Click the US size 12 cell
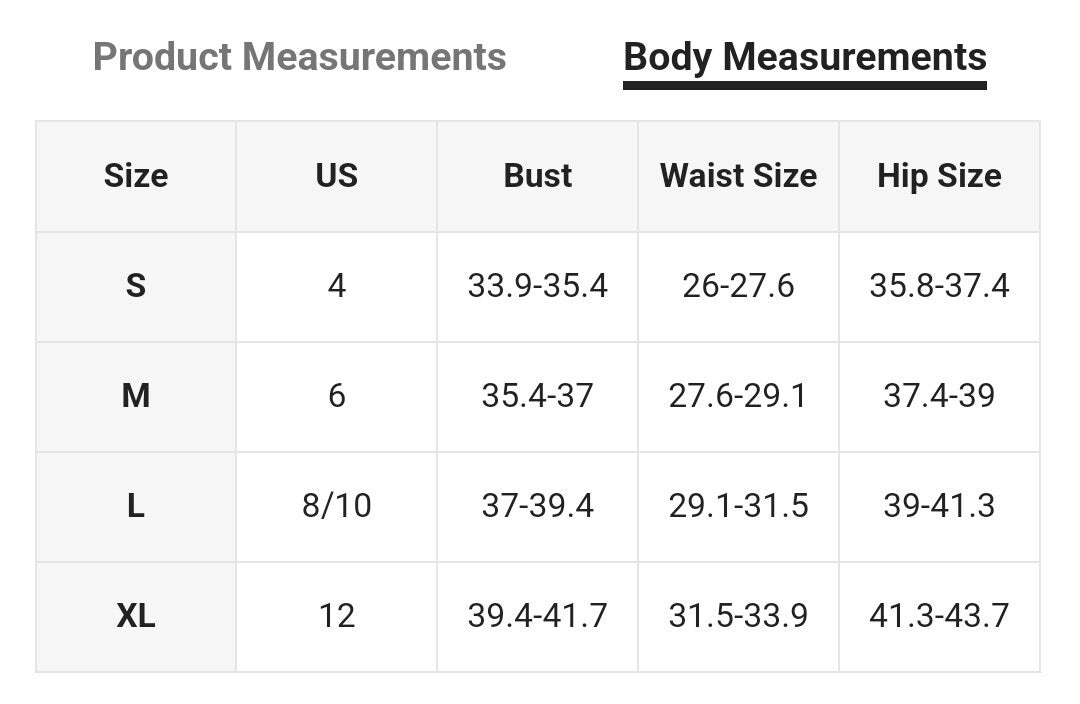The width and height of the screenshot is (1080, 704). pos(336,616)
